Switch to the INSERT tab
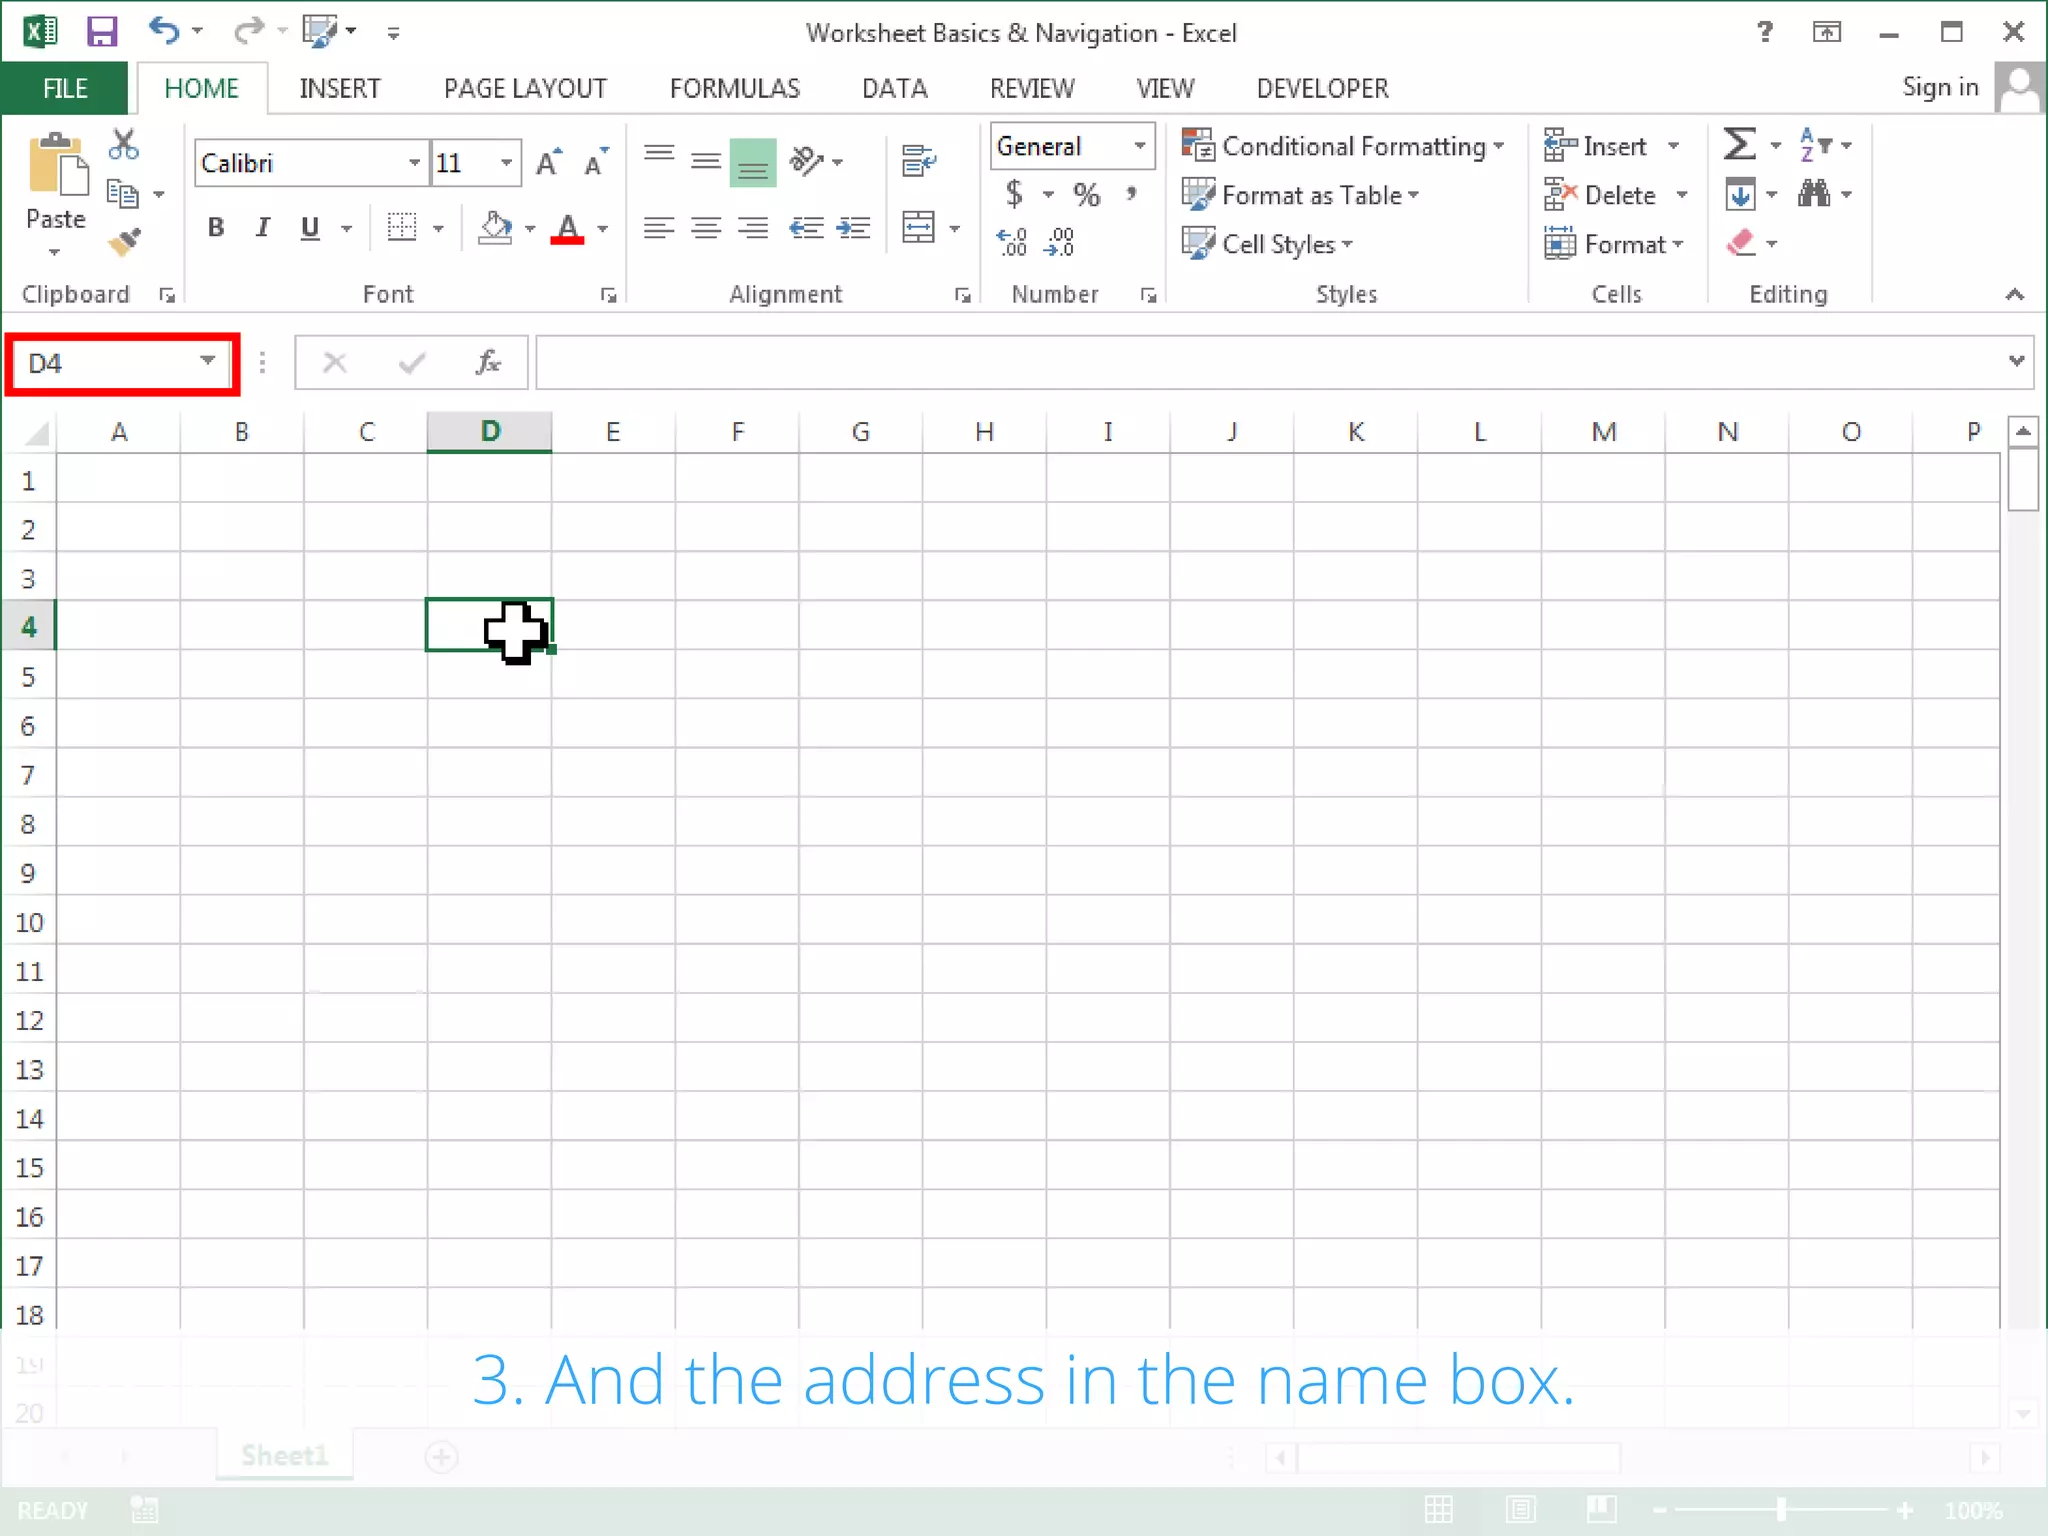Viewport: 2048px width, 1536px height. pyautogui.click(x=340, y=88)
